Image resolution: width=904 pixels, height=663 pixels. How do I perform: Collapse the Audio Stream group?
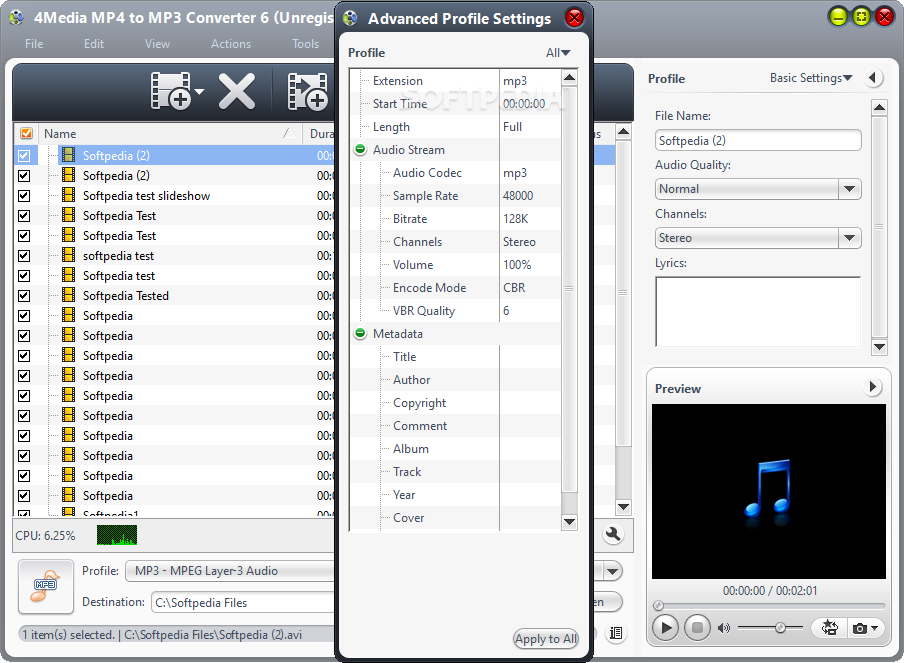pos(360,149)
